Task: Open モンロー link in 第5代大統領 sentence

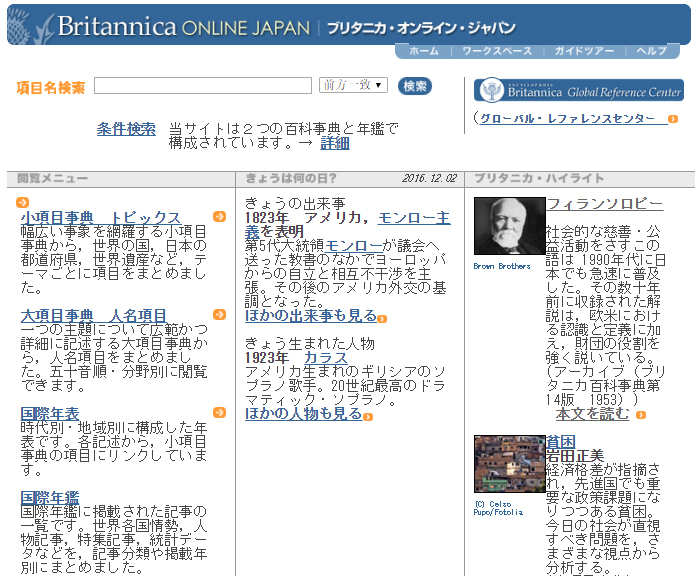Action: click(354, 246)
